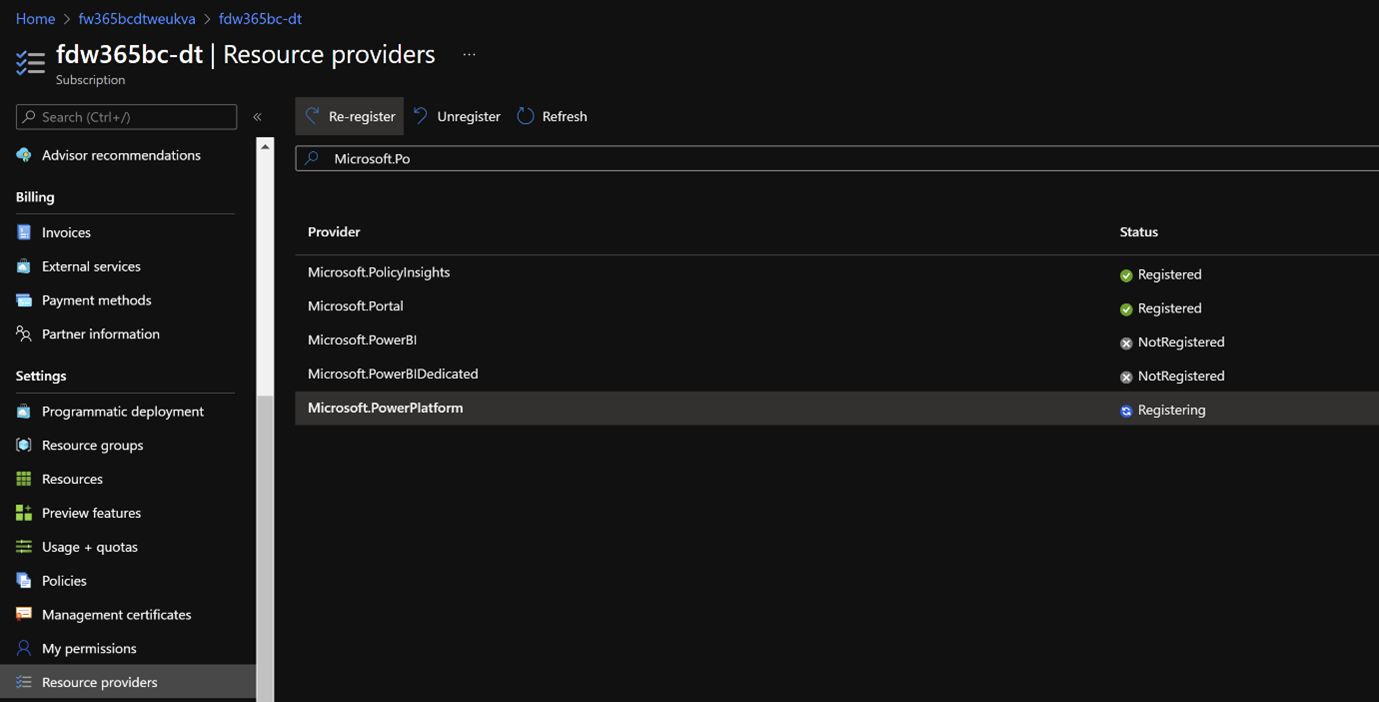
Task: Click the Resource groups icon
Action: pos(24,445)
